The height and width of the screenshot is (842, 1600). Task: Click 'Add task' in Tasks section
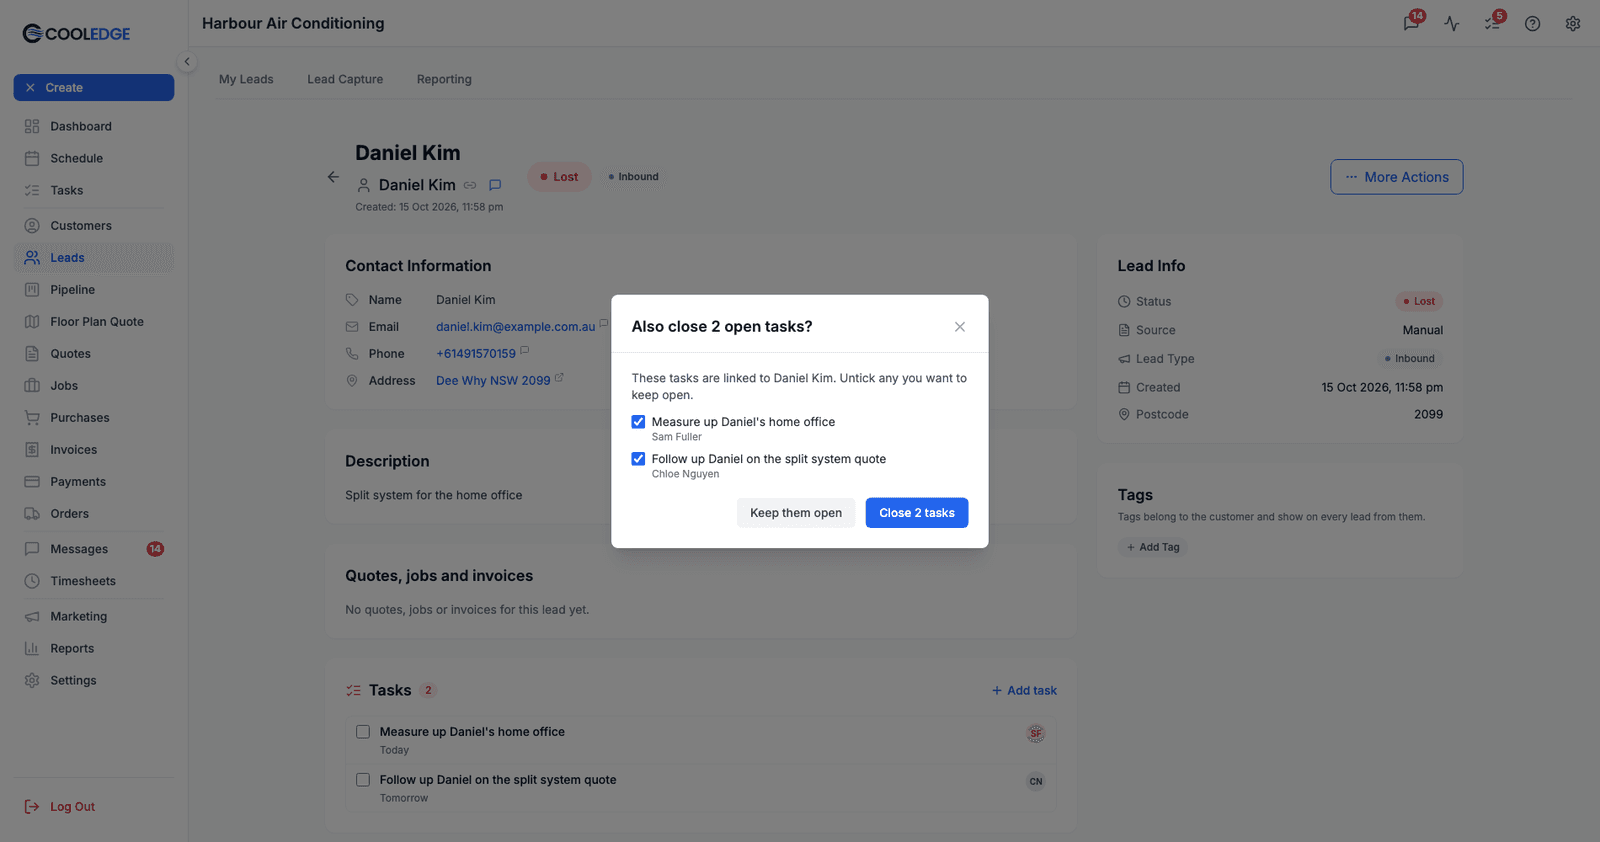pyautogui.click(x=1024, y=691)
